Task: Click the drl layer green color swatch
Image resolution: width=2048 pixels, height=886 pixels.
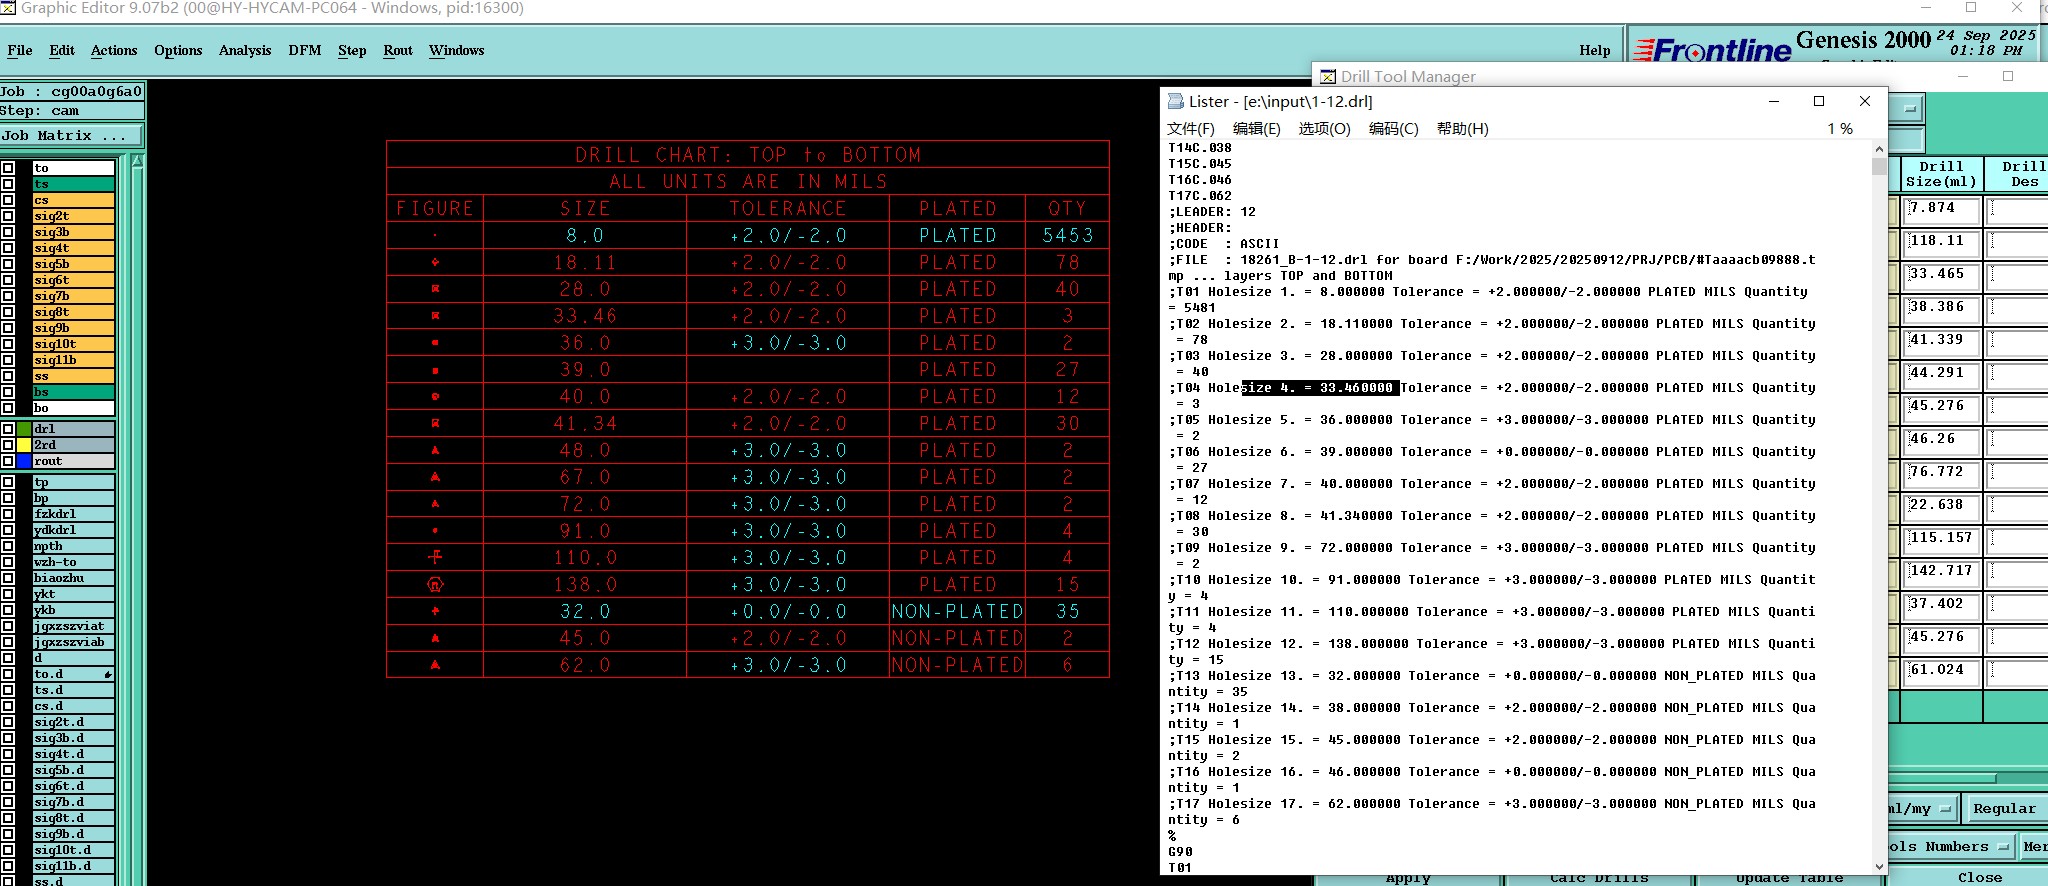Action: tap(24, 429)
